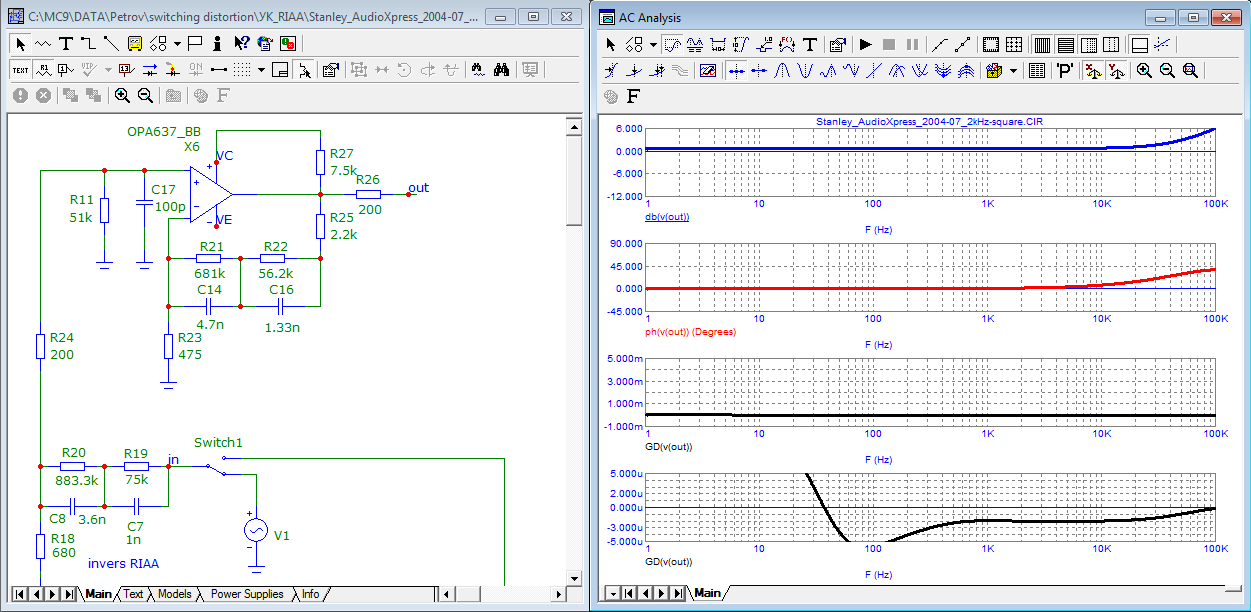Open Properties icon in AC Analysis toolbar
This screenshot has height=612, width=1251.
[x=838, y=44]
